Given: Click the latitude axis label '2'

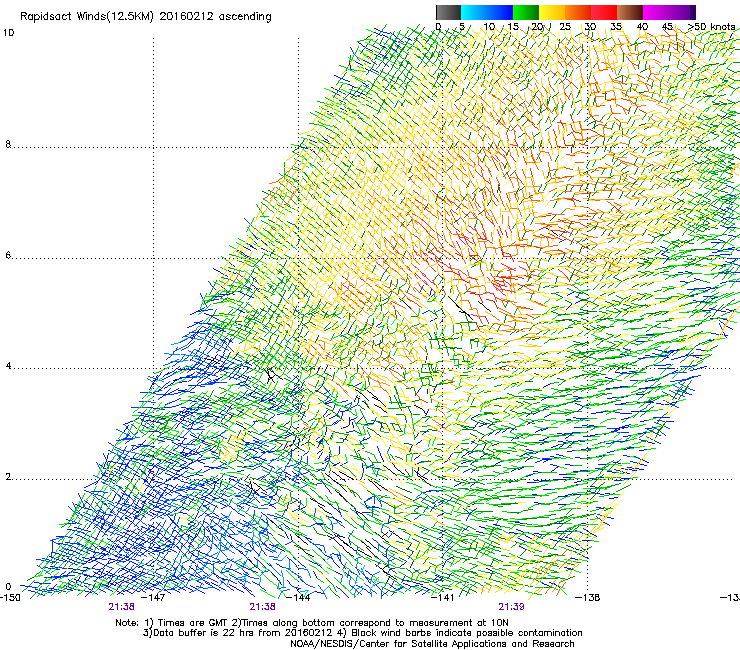Looking at the screenshot, I should [x=8, y=477].
